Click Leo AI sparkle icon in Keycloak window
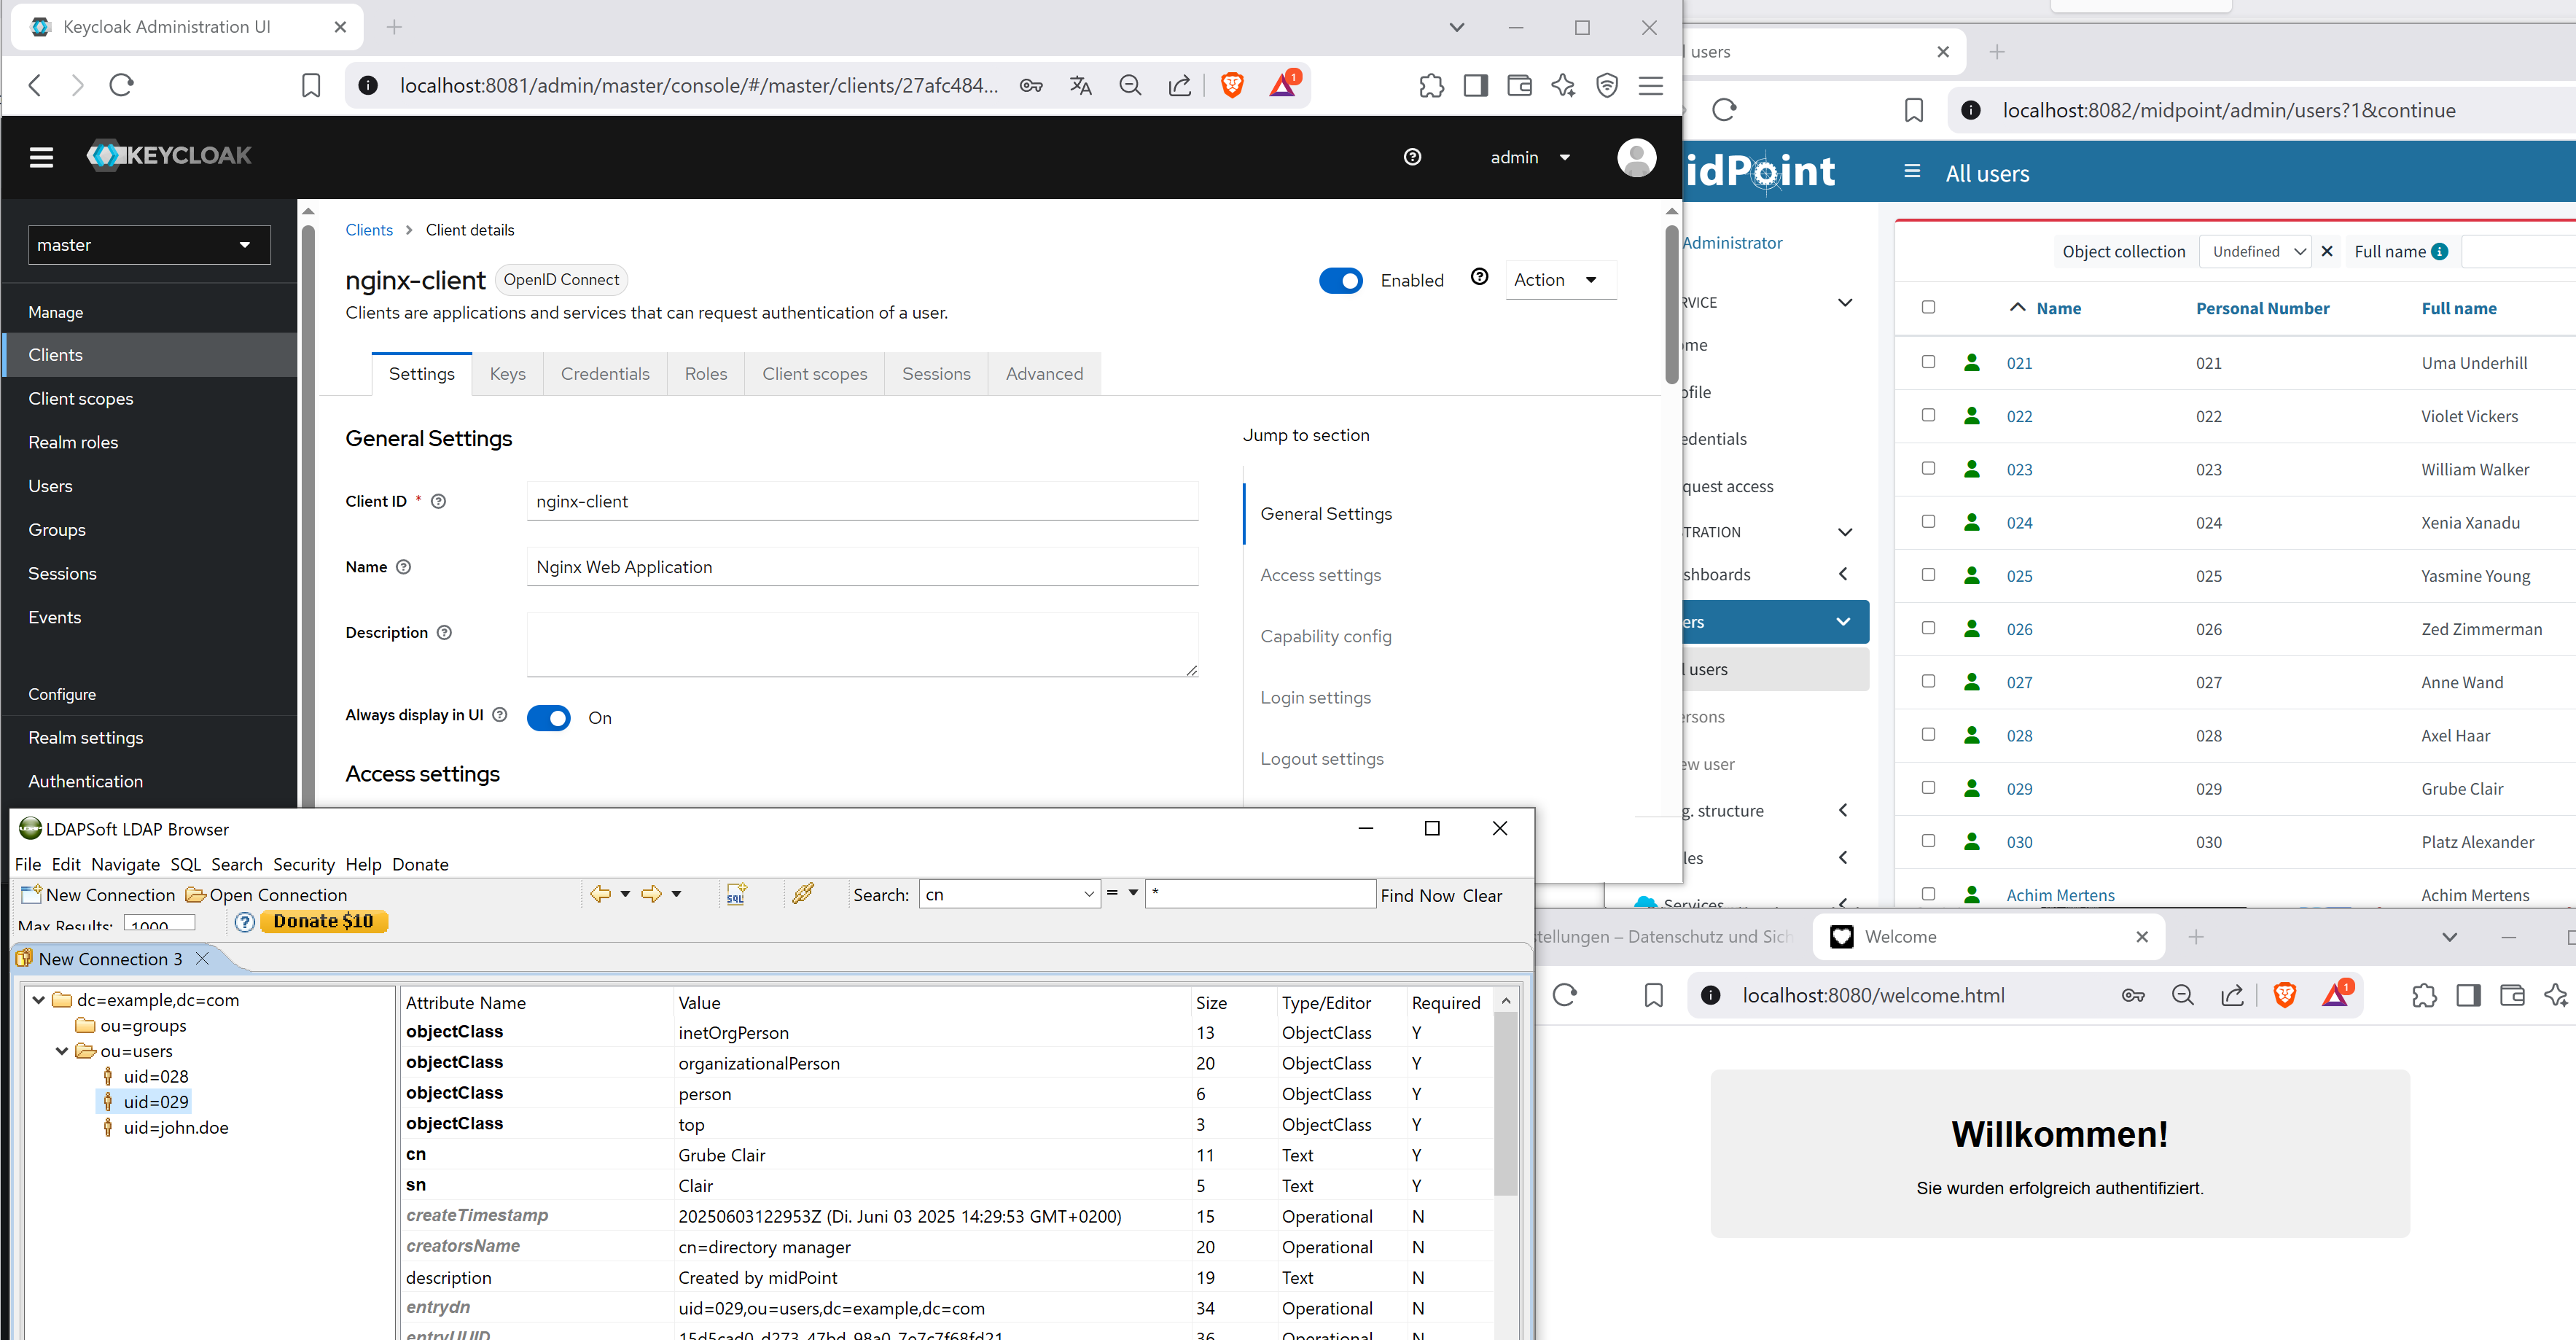 coord(1563,86)
